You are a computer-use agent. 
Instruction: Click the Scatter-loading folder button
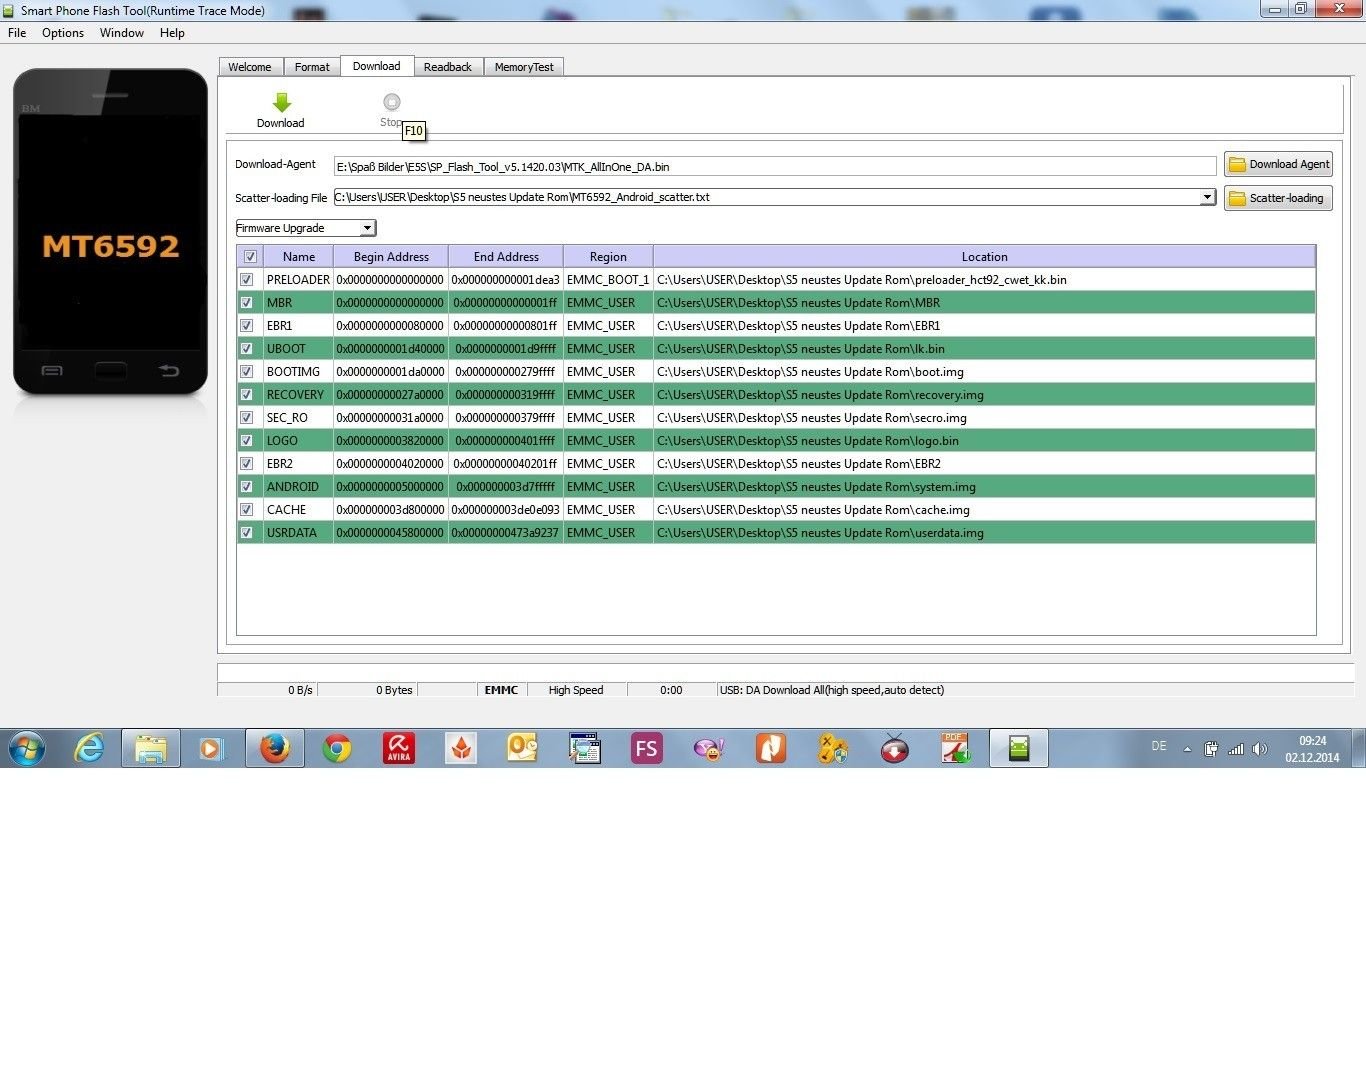point(1278,198)
